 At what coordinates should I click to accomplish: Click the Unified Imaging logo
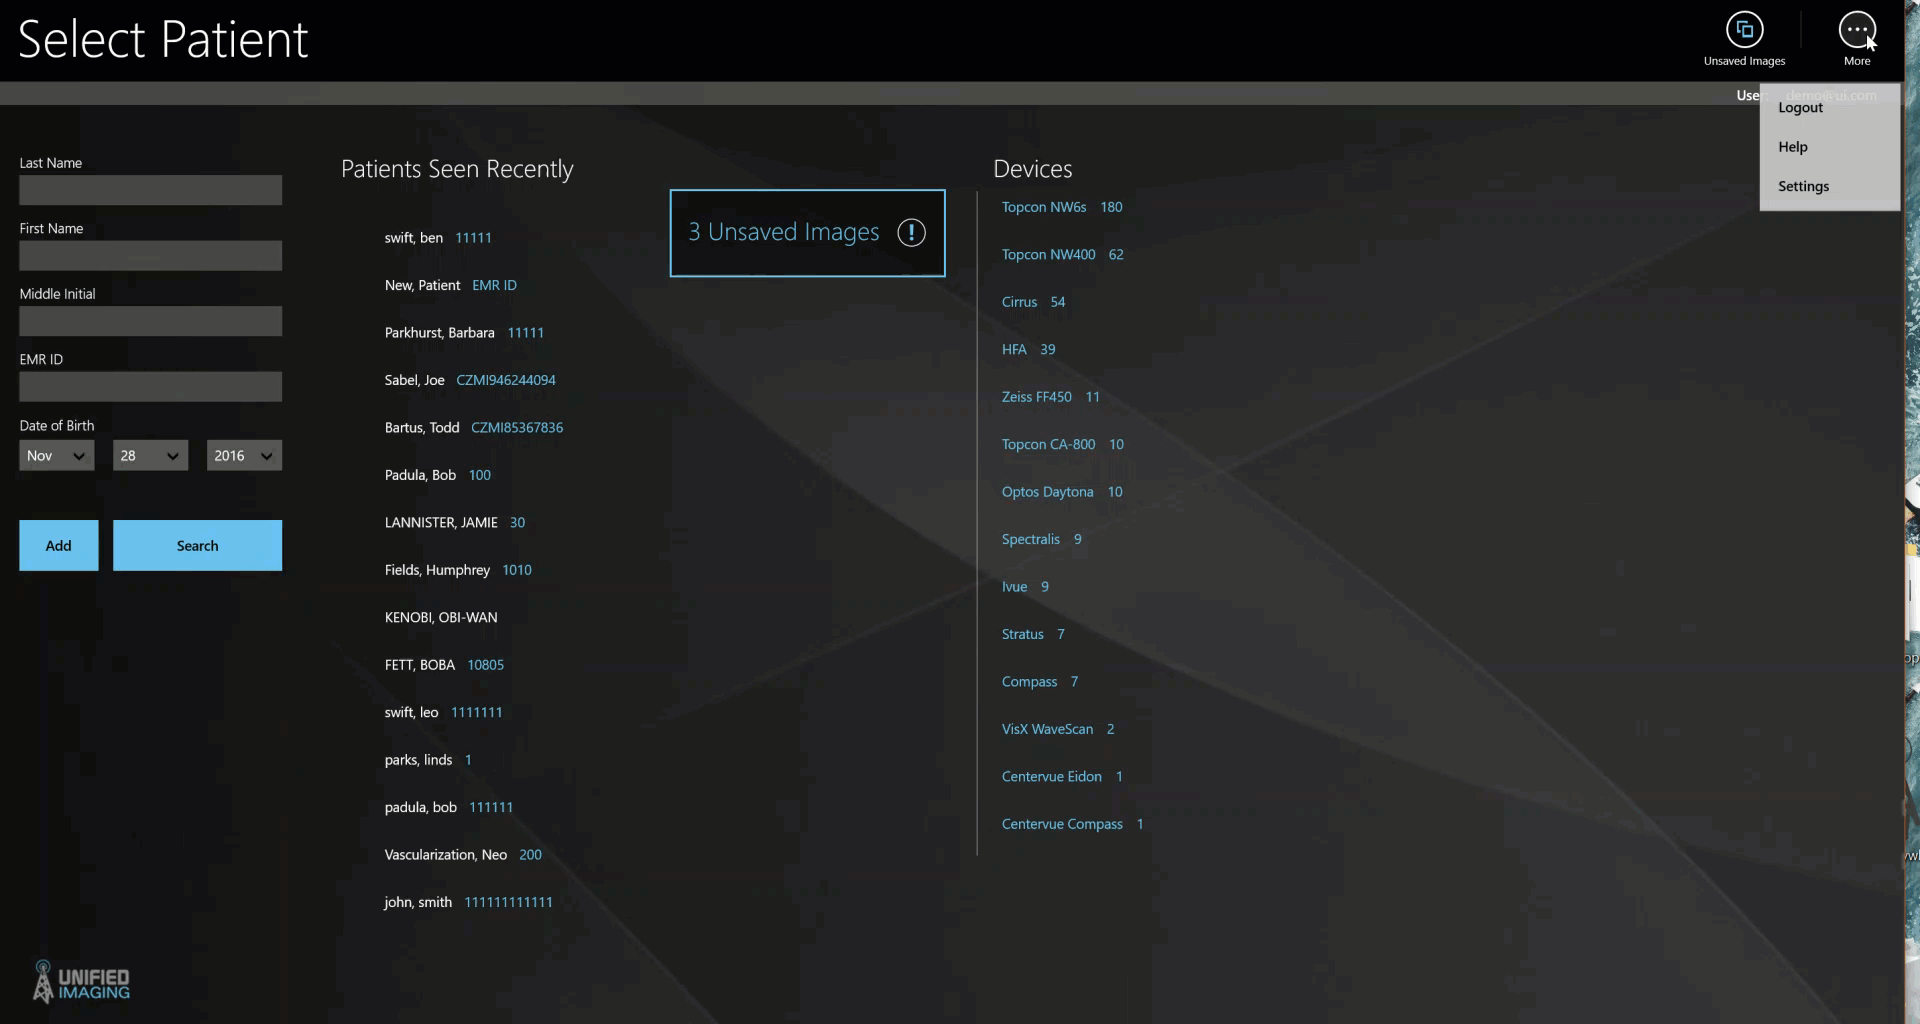coord(82,983)
